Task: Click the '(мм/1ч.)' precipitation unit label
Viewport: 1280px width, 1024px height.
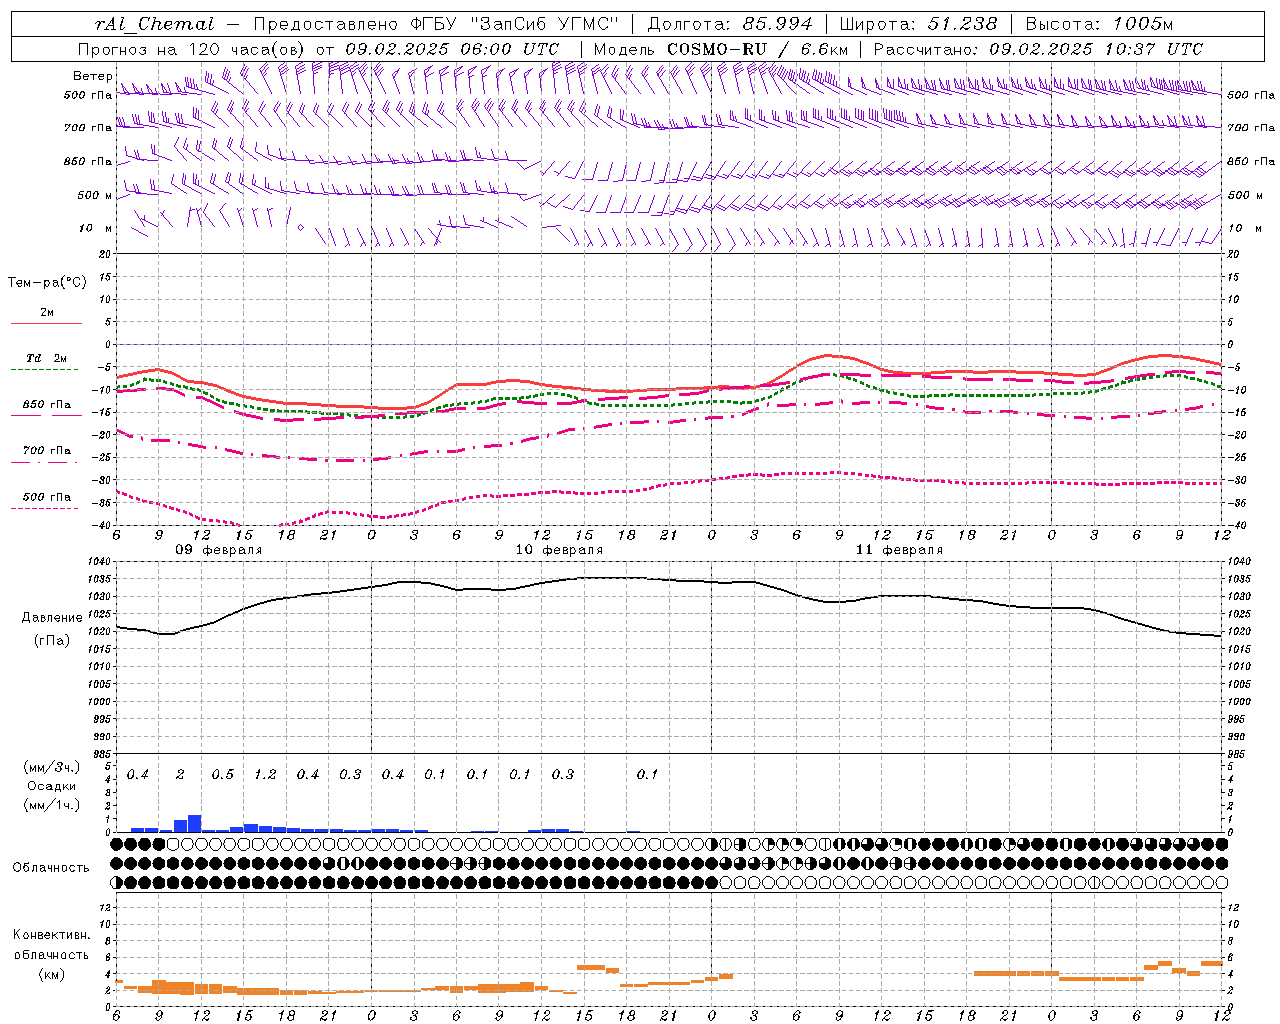Action: (52, 805)
